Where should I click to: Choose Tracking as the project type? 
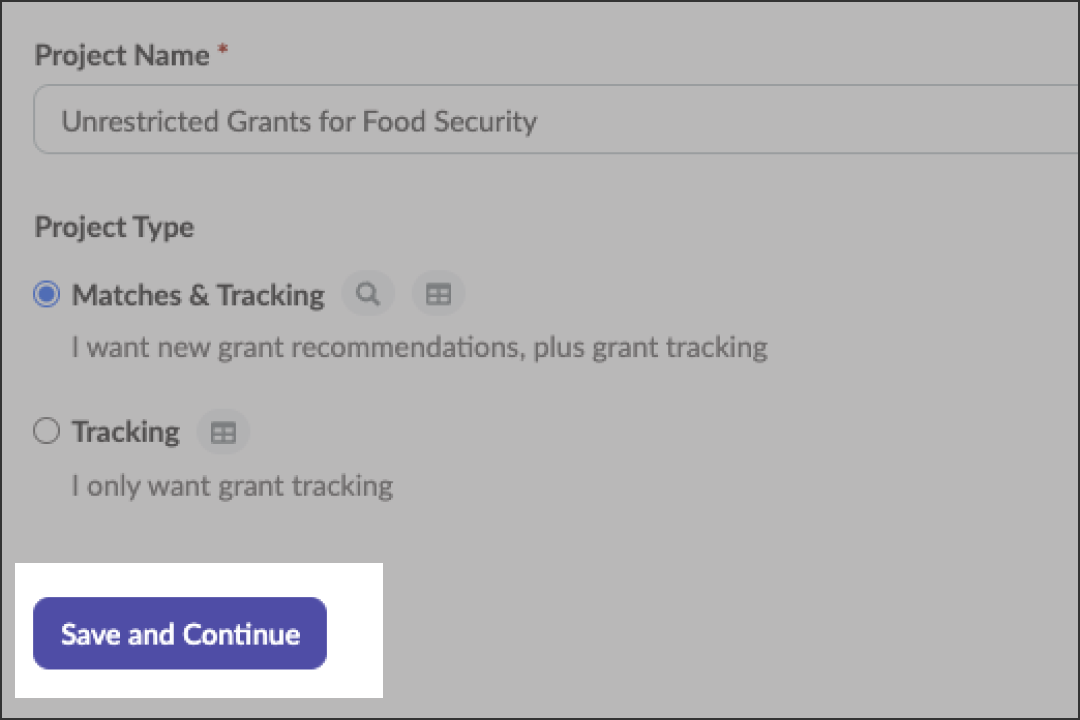(x=46, y=430)
